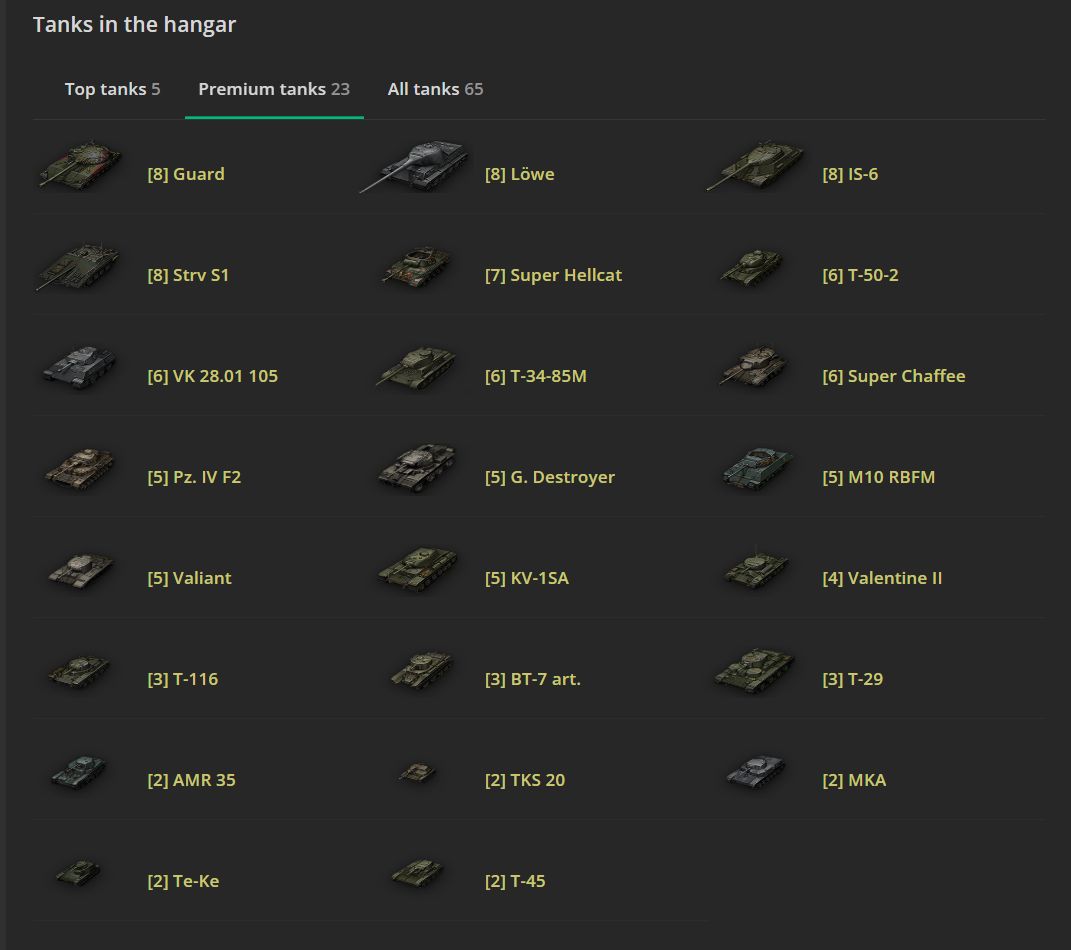Select the IS-6 tank icon
The height and width of the screenshot is (950, 1071).
coord(756,166)
